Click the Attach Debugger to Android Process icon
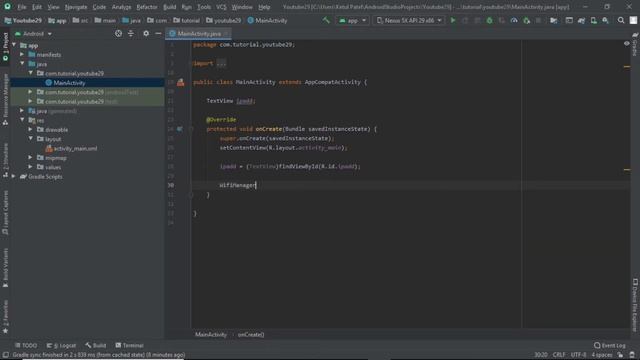Viewport: 640px width, 360px height. pyautogui.click(x=527, y=20)
